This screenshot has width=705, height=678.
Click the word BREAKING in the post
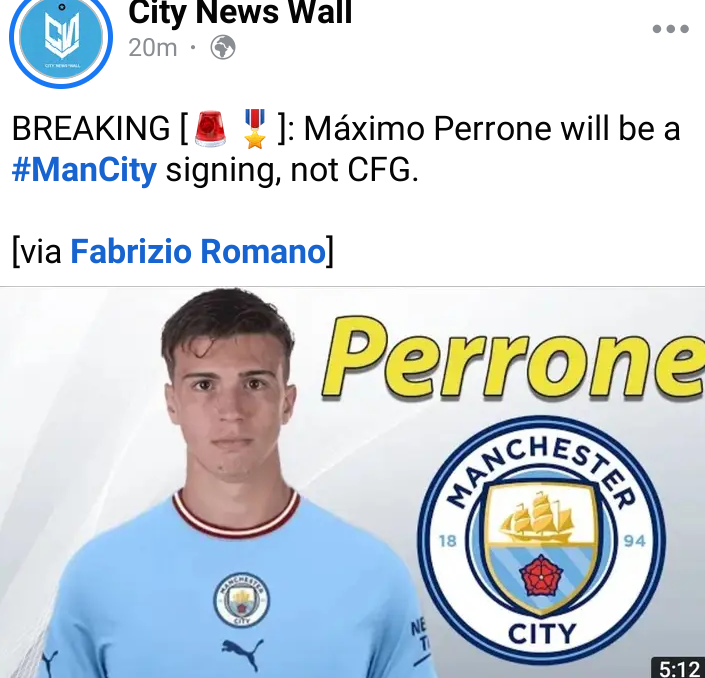pos(91,129)
